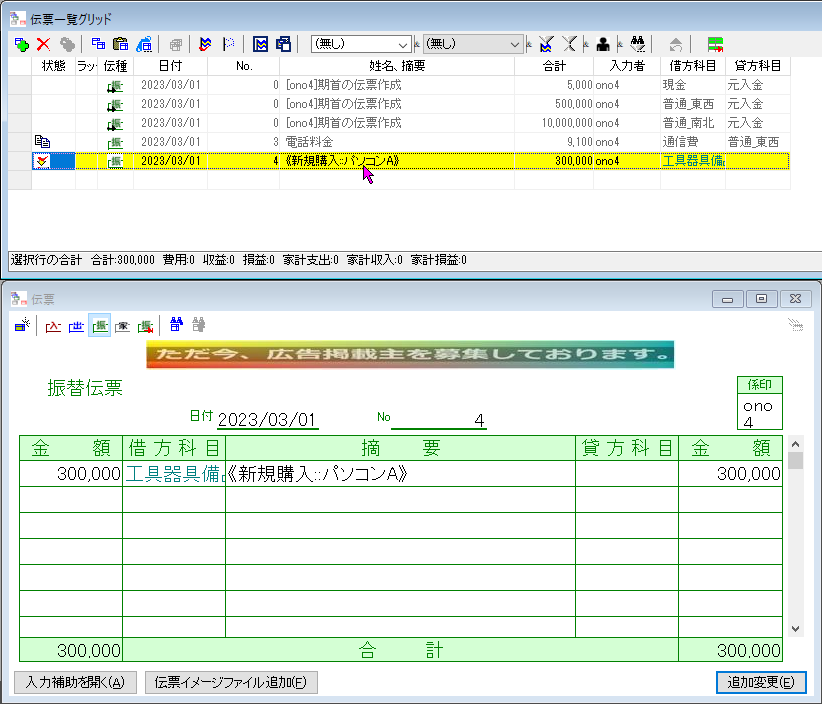Sort by the 日付 column header

[170, 66]
